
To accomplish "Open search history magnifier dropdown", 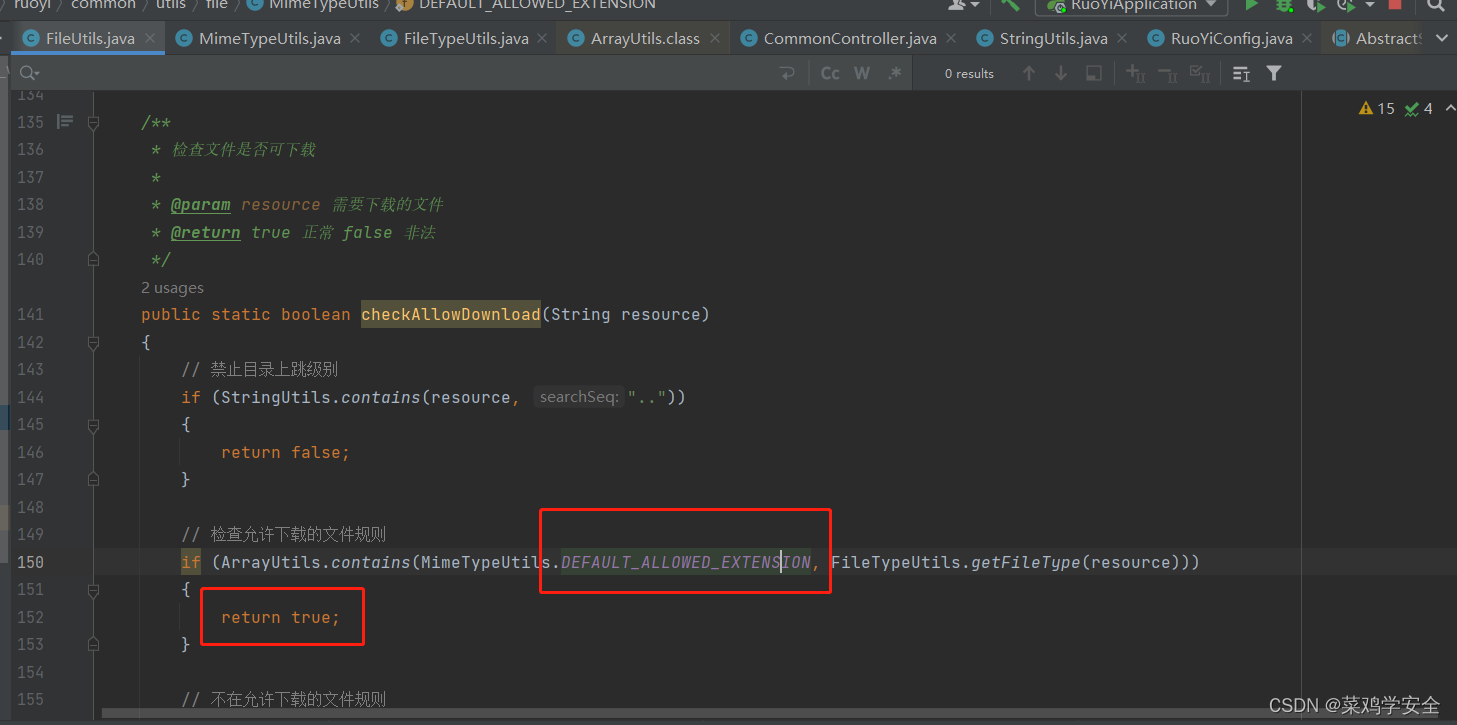I will click(29, 73).
